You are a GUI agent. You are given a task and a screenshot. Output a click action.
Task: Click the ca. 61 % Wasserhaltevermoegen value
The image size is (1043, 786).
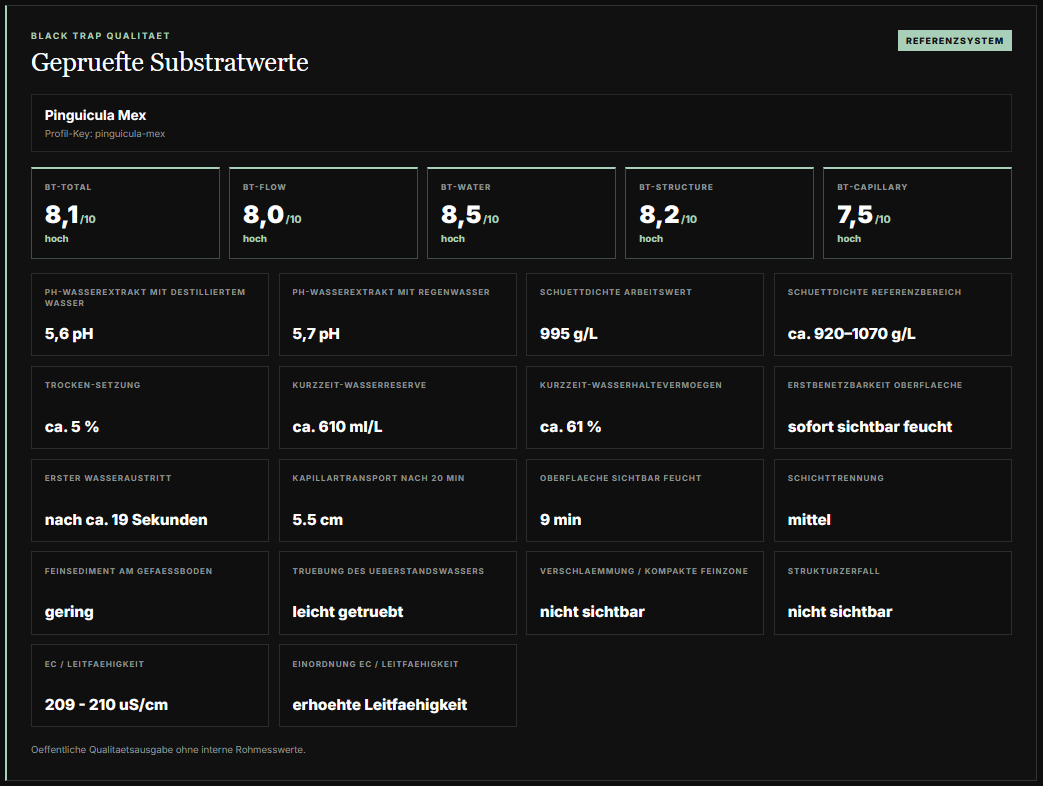(x=570, y=427)
